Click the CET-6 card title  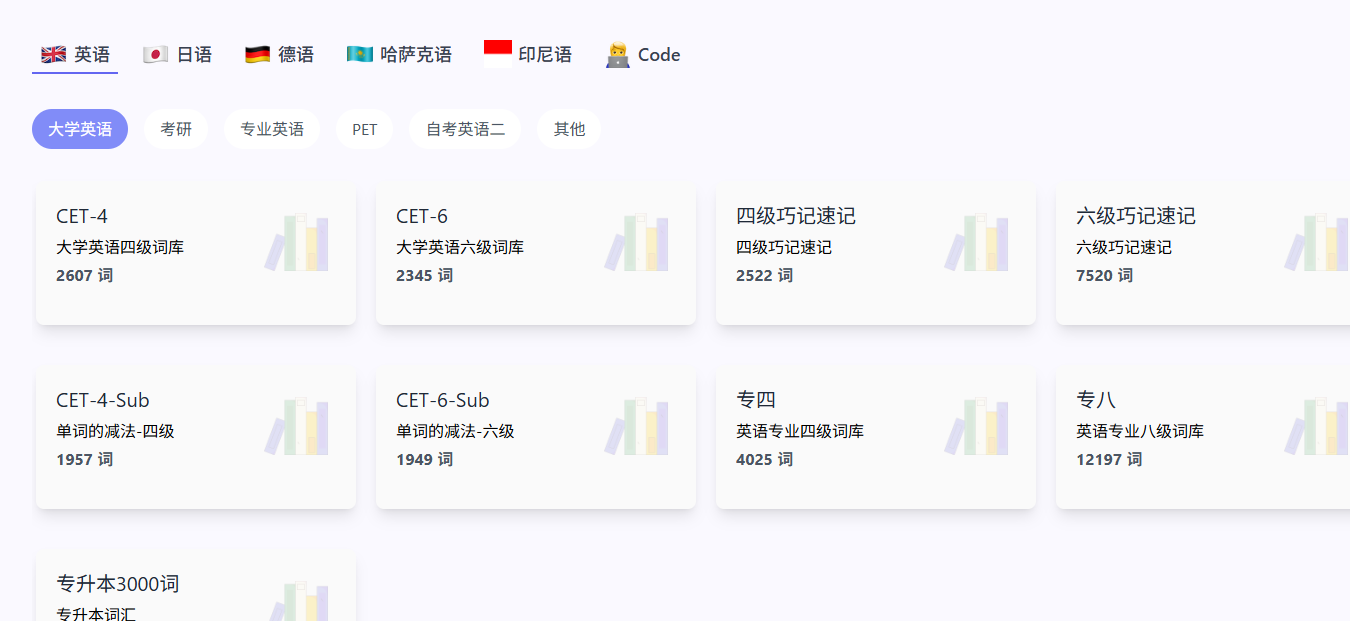[422, 216]
